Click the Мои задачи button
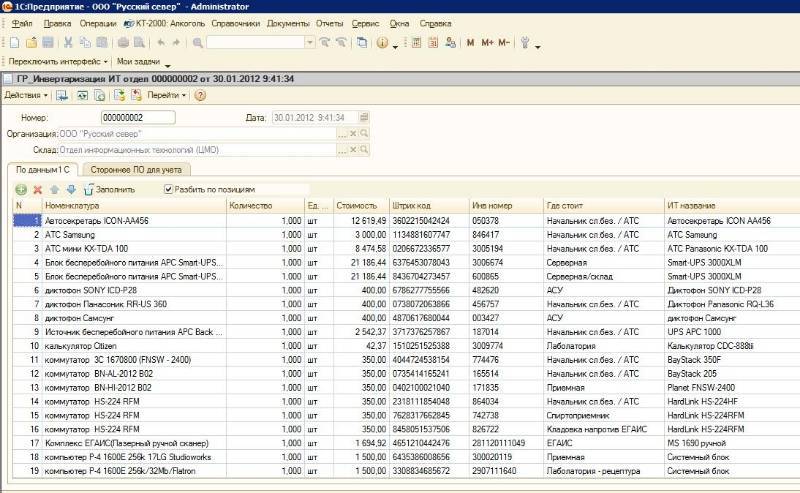800x493 pixels. tap(138, 61)
